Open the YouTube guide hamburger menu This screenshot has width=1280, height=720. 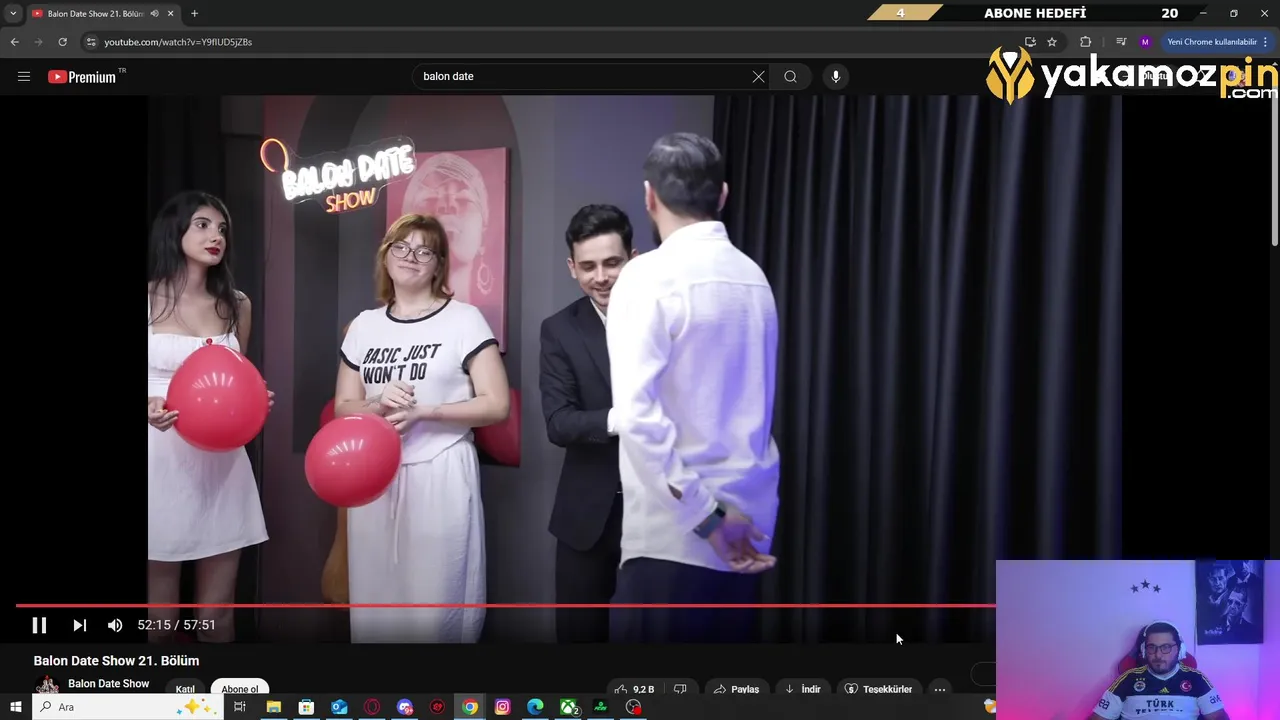(x=24, y=76)
